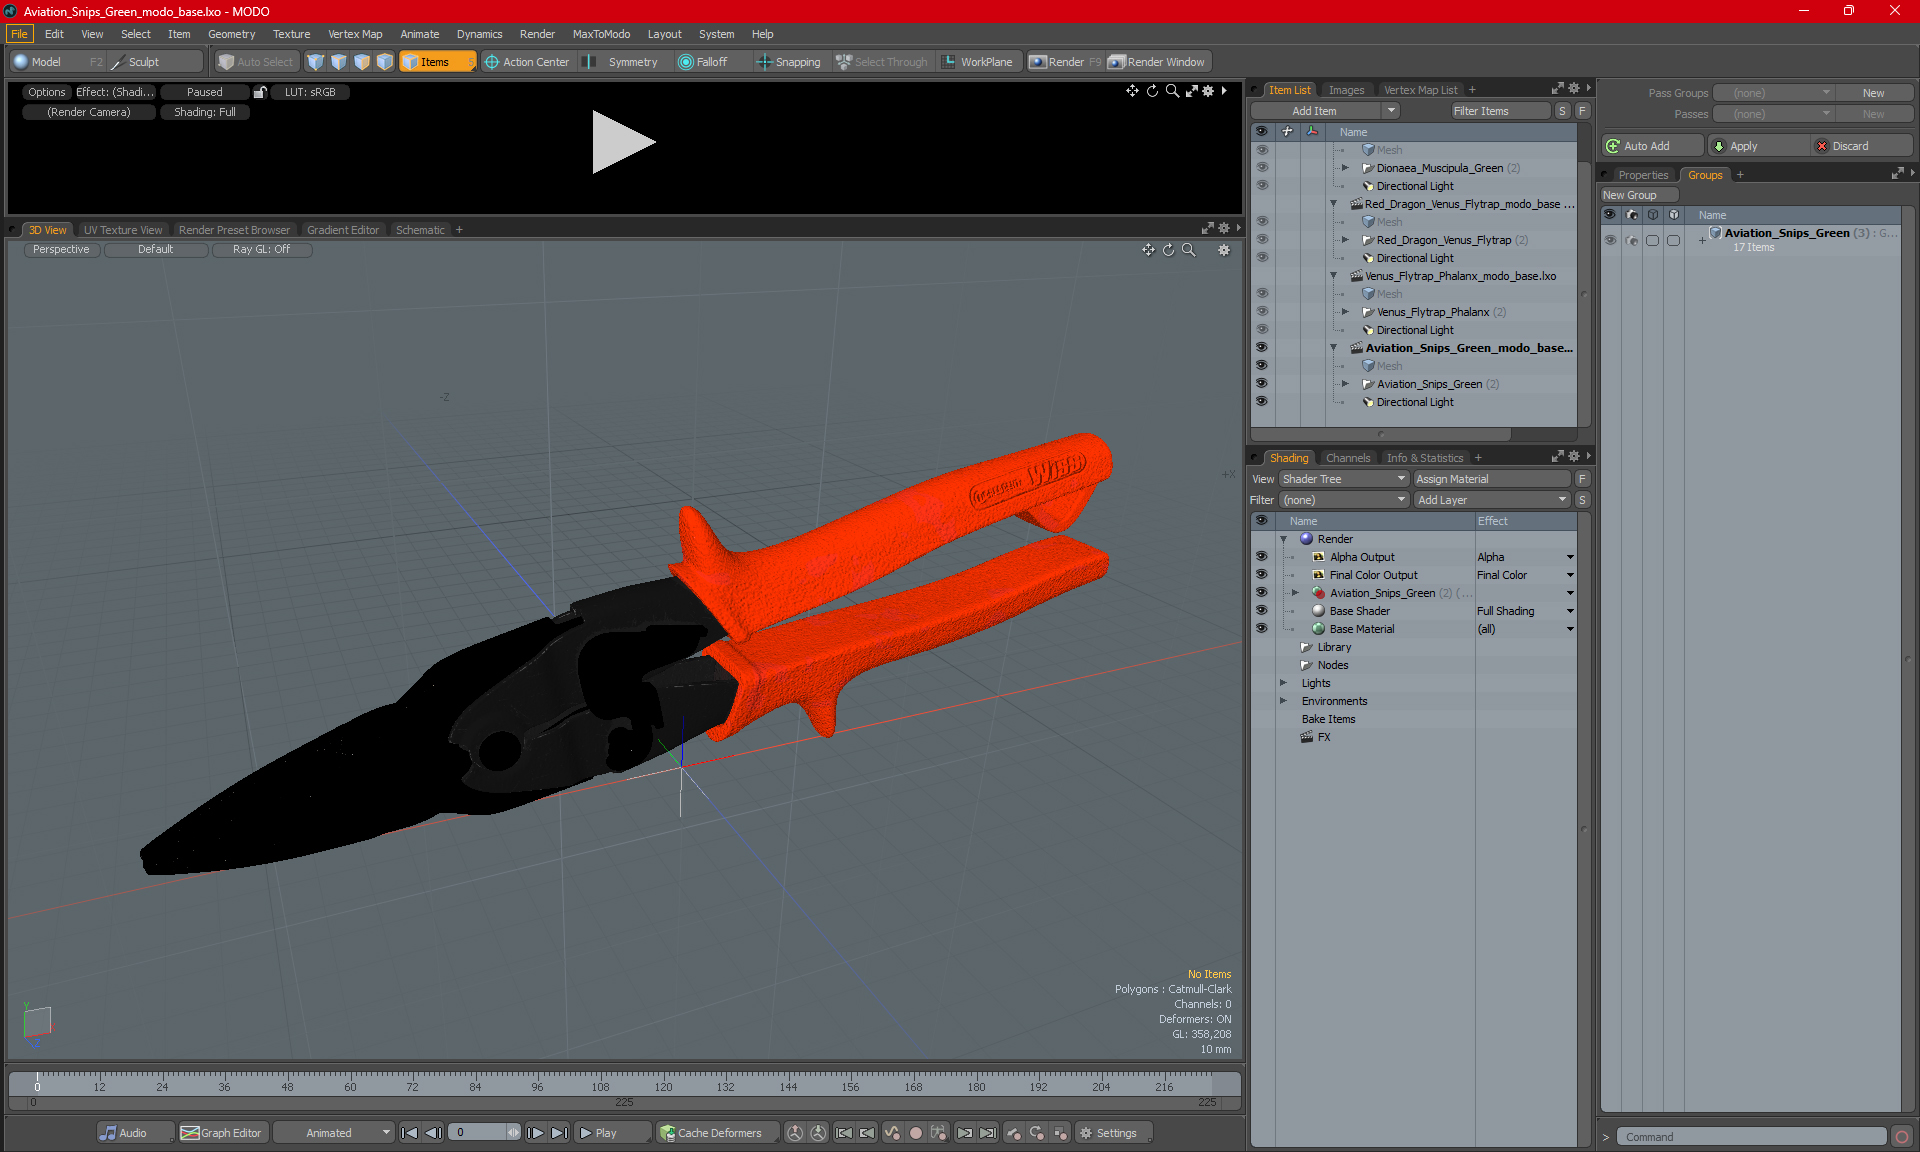Open the Graph Editor

(222, 1133)
